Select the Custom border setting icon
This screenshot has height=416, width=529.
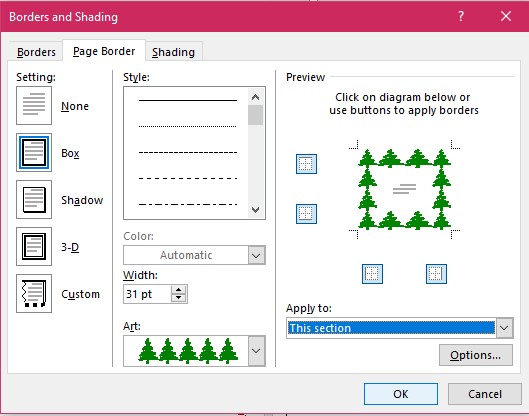click(34, 294)
